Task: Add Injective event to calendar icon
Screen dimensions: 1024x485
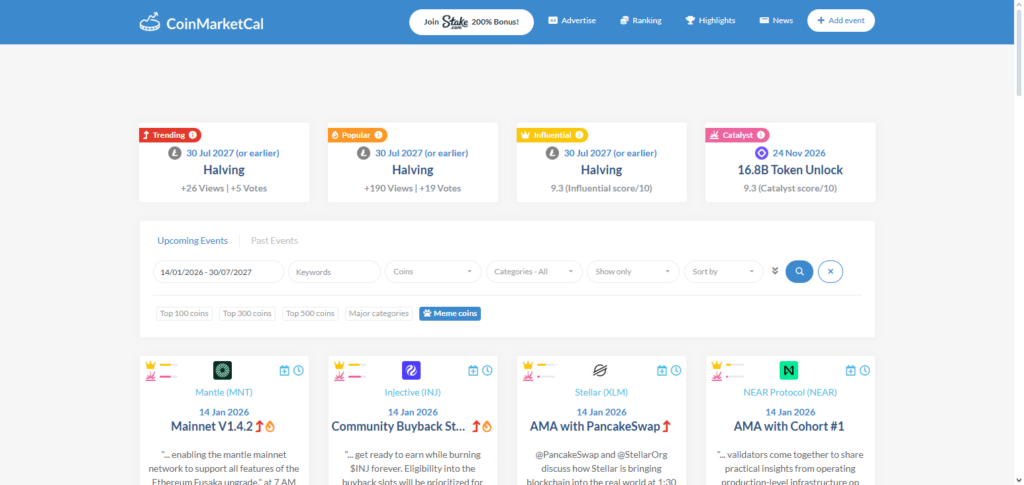Action: point(473,371)
